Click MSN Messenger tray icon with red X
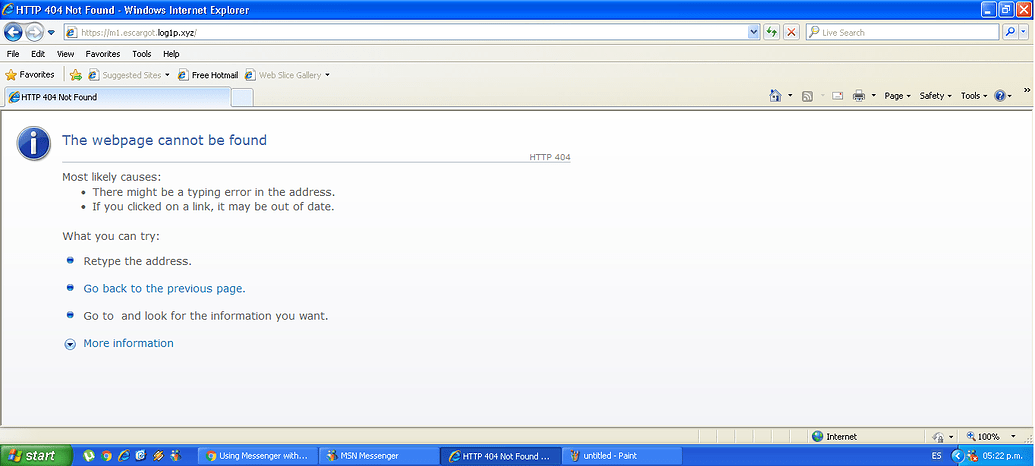This screenshot has height=466, width=1035. (972, 455)
